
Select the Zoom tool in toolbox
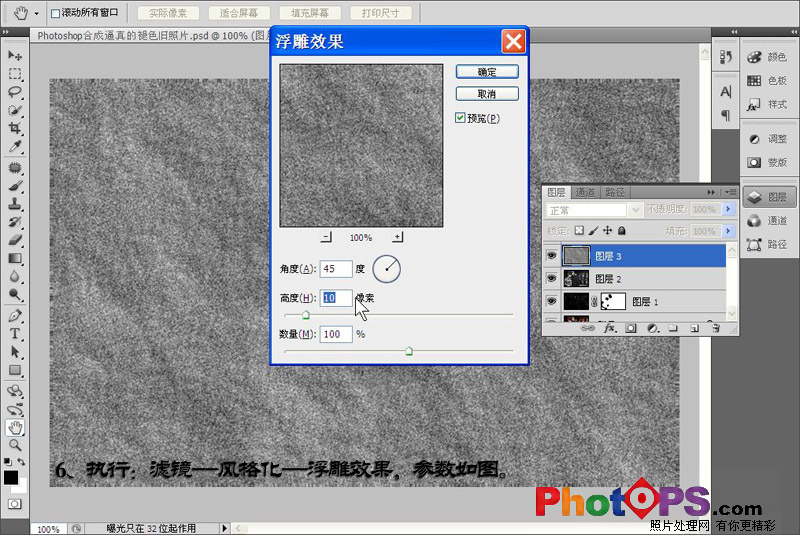15,445
